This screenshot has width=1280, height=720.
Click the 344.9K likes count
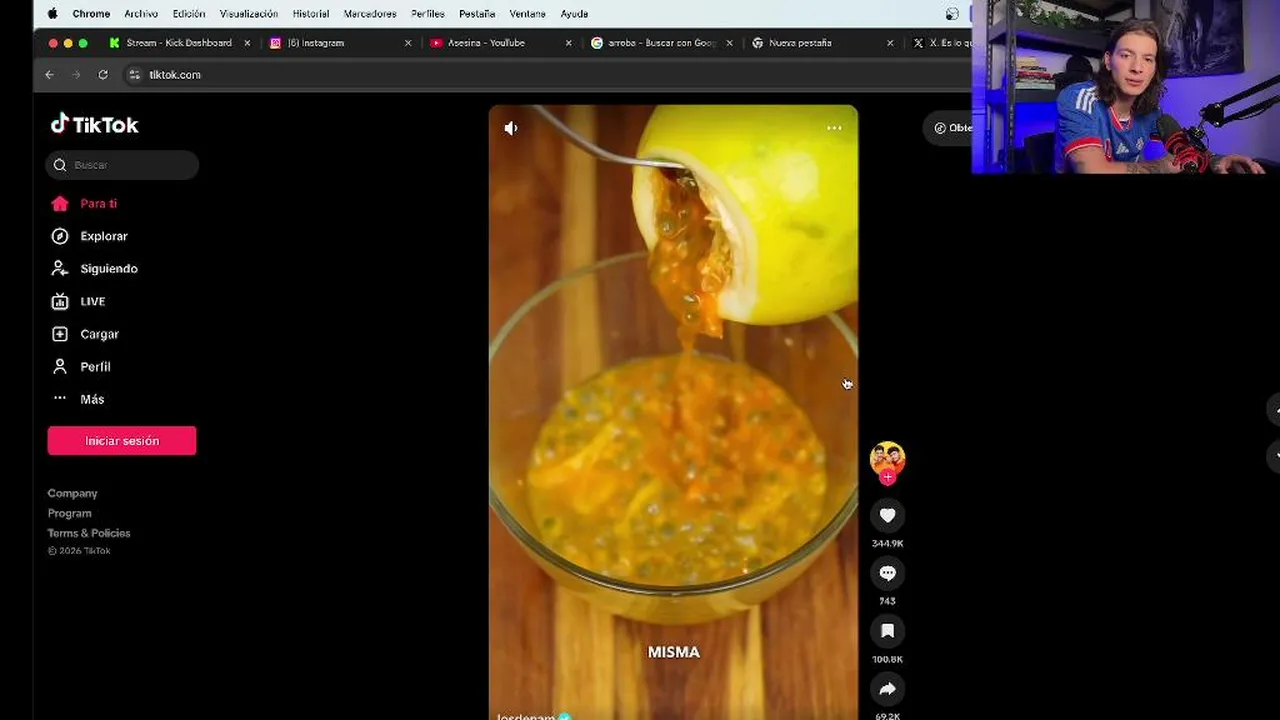coord(887,543)
